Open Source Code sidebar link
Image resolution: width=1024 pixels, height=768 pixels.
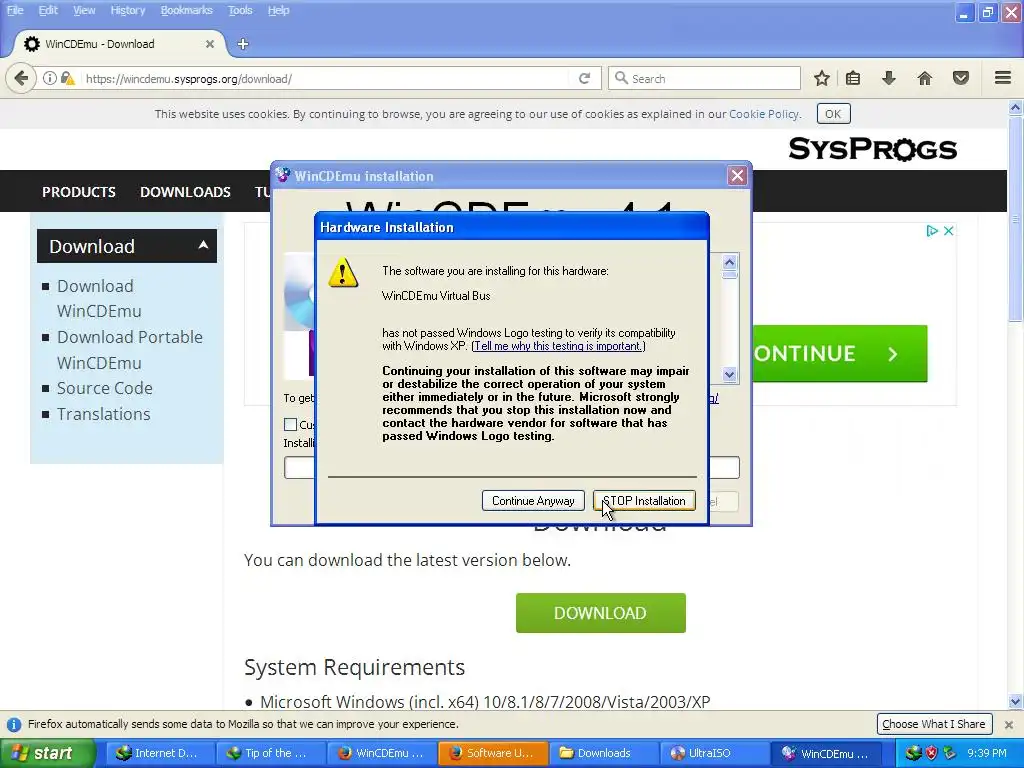(x=104, y=388)
